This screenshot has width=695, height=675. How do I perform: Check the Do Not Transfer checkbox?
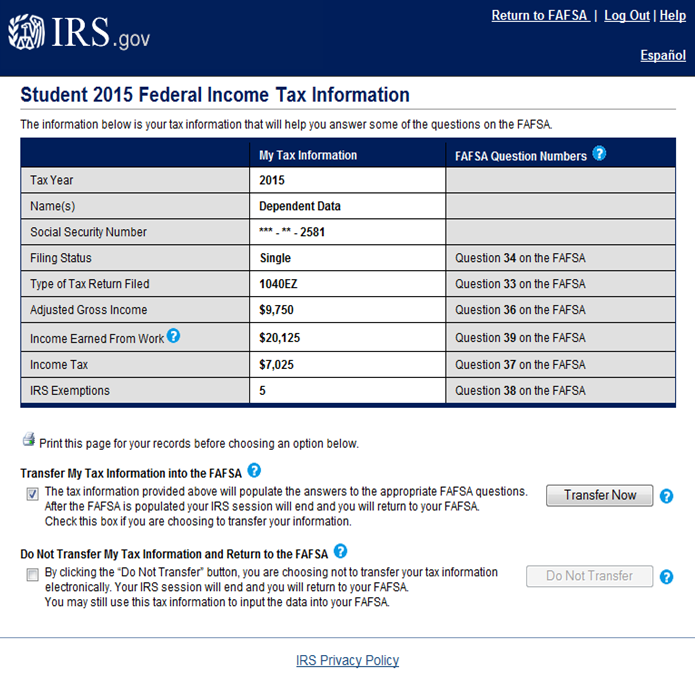32,574
